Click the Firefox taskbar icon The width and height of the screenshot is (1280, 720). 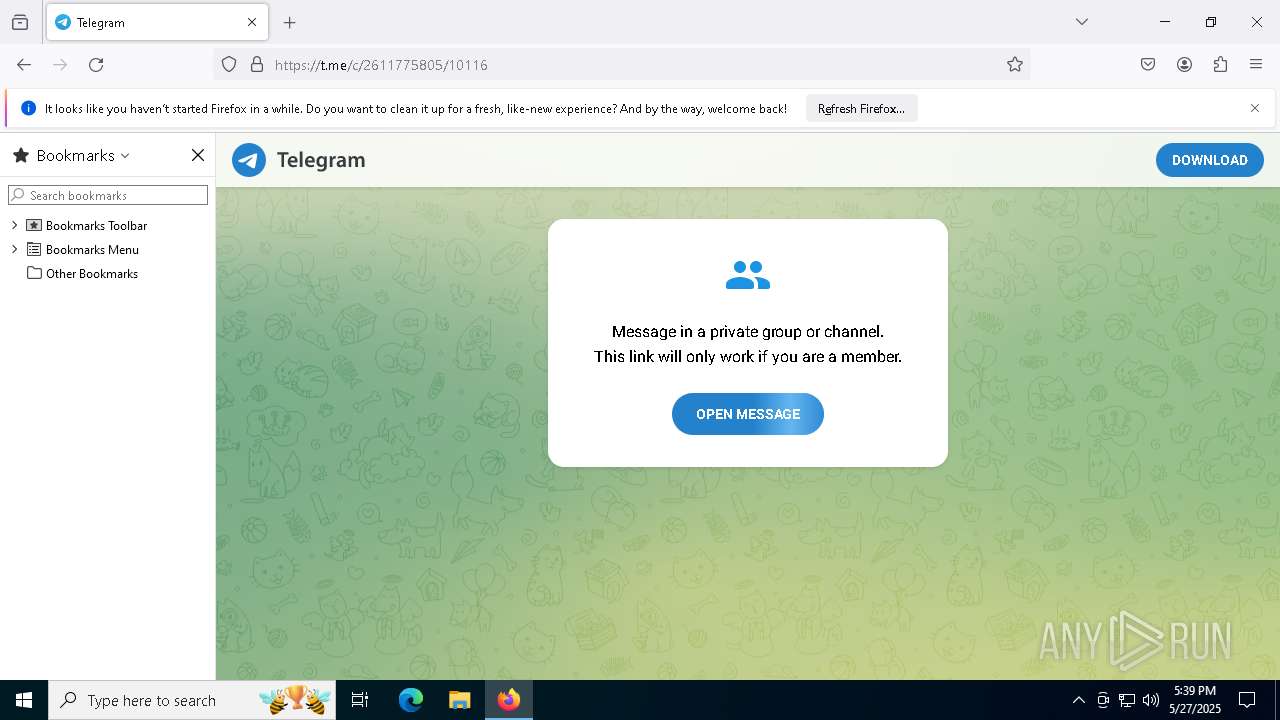[x=509, y=700]
